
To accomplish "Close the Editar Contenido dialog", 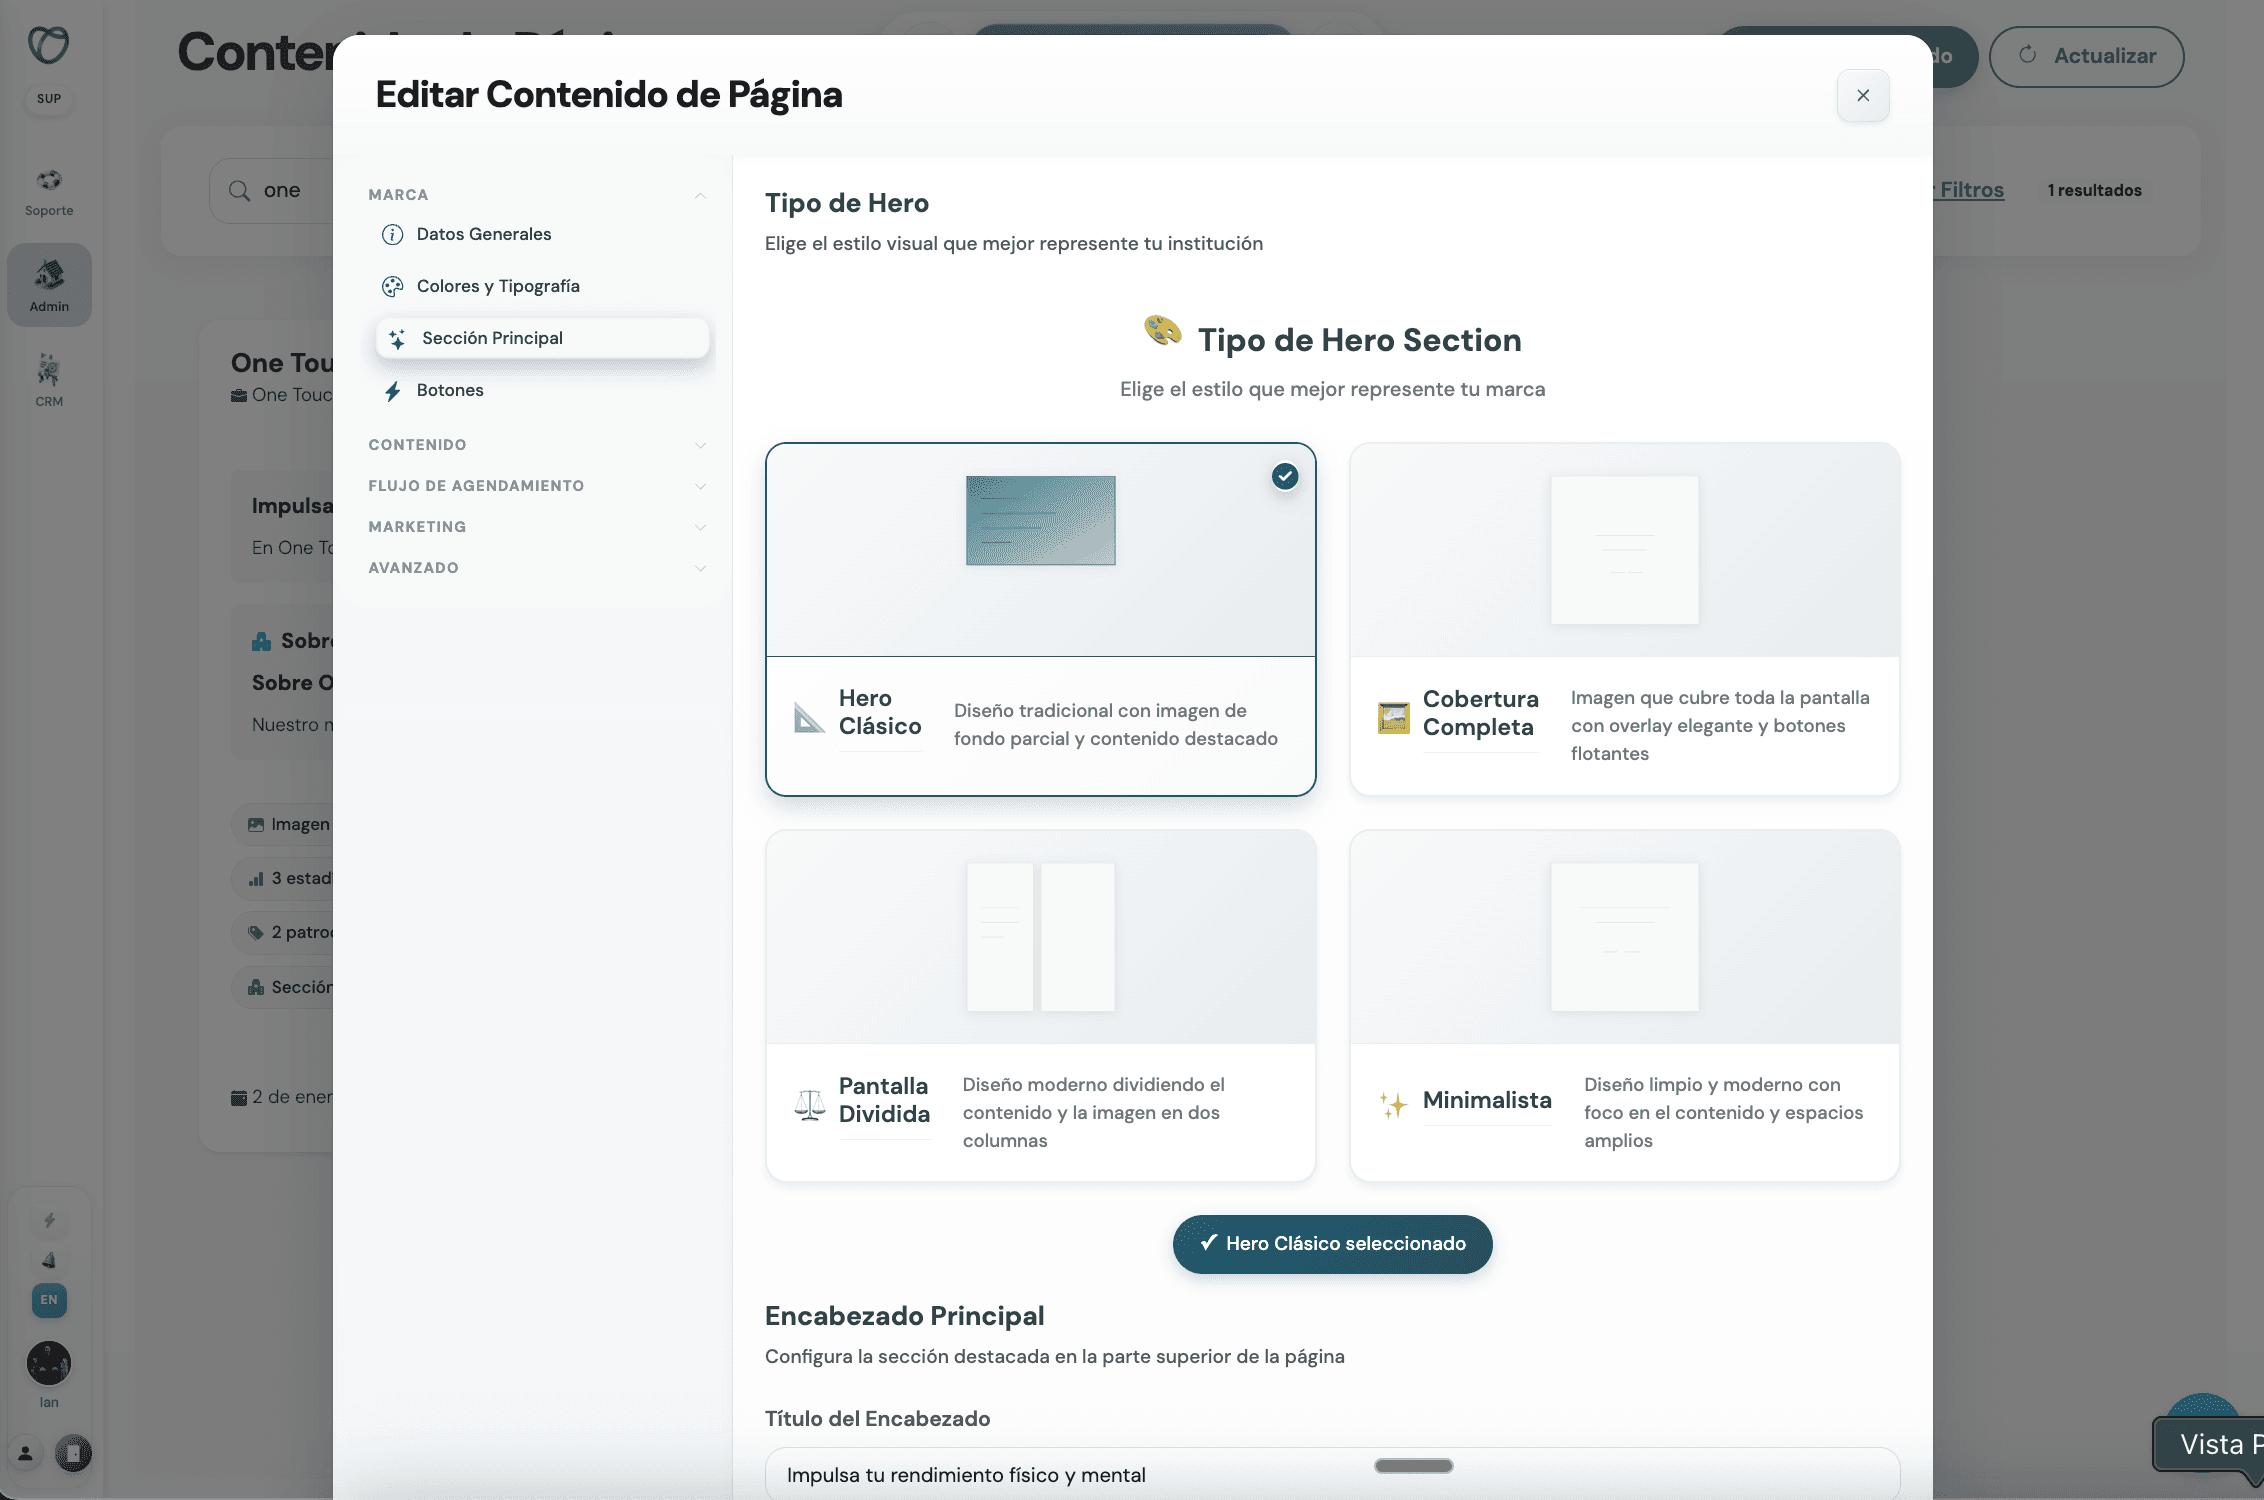I will point(1862,95).
